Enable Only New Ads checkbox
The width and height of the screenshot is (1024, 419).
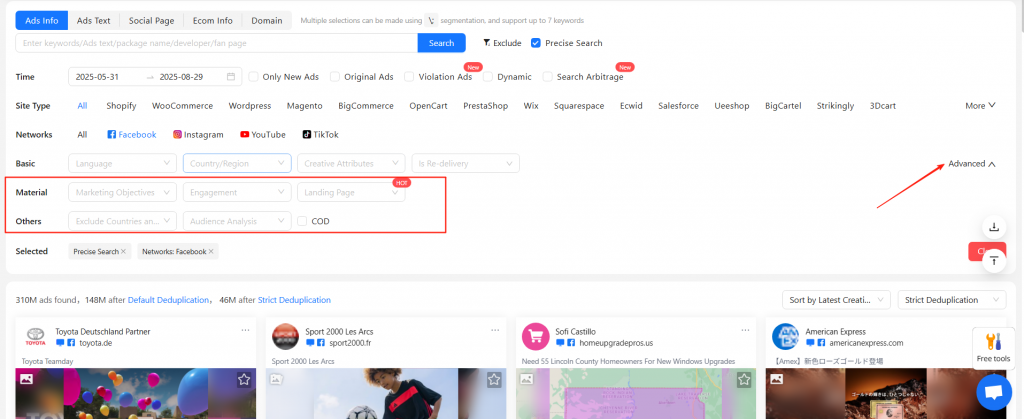pyautogui.click(x=253, y=76)
